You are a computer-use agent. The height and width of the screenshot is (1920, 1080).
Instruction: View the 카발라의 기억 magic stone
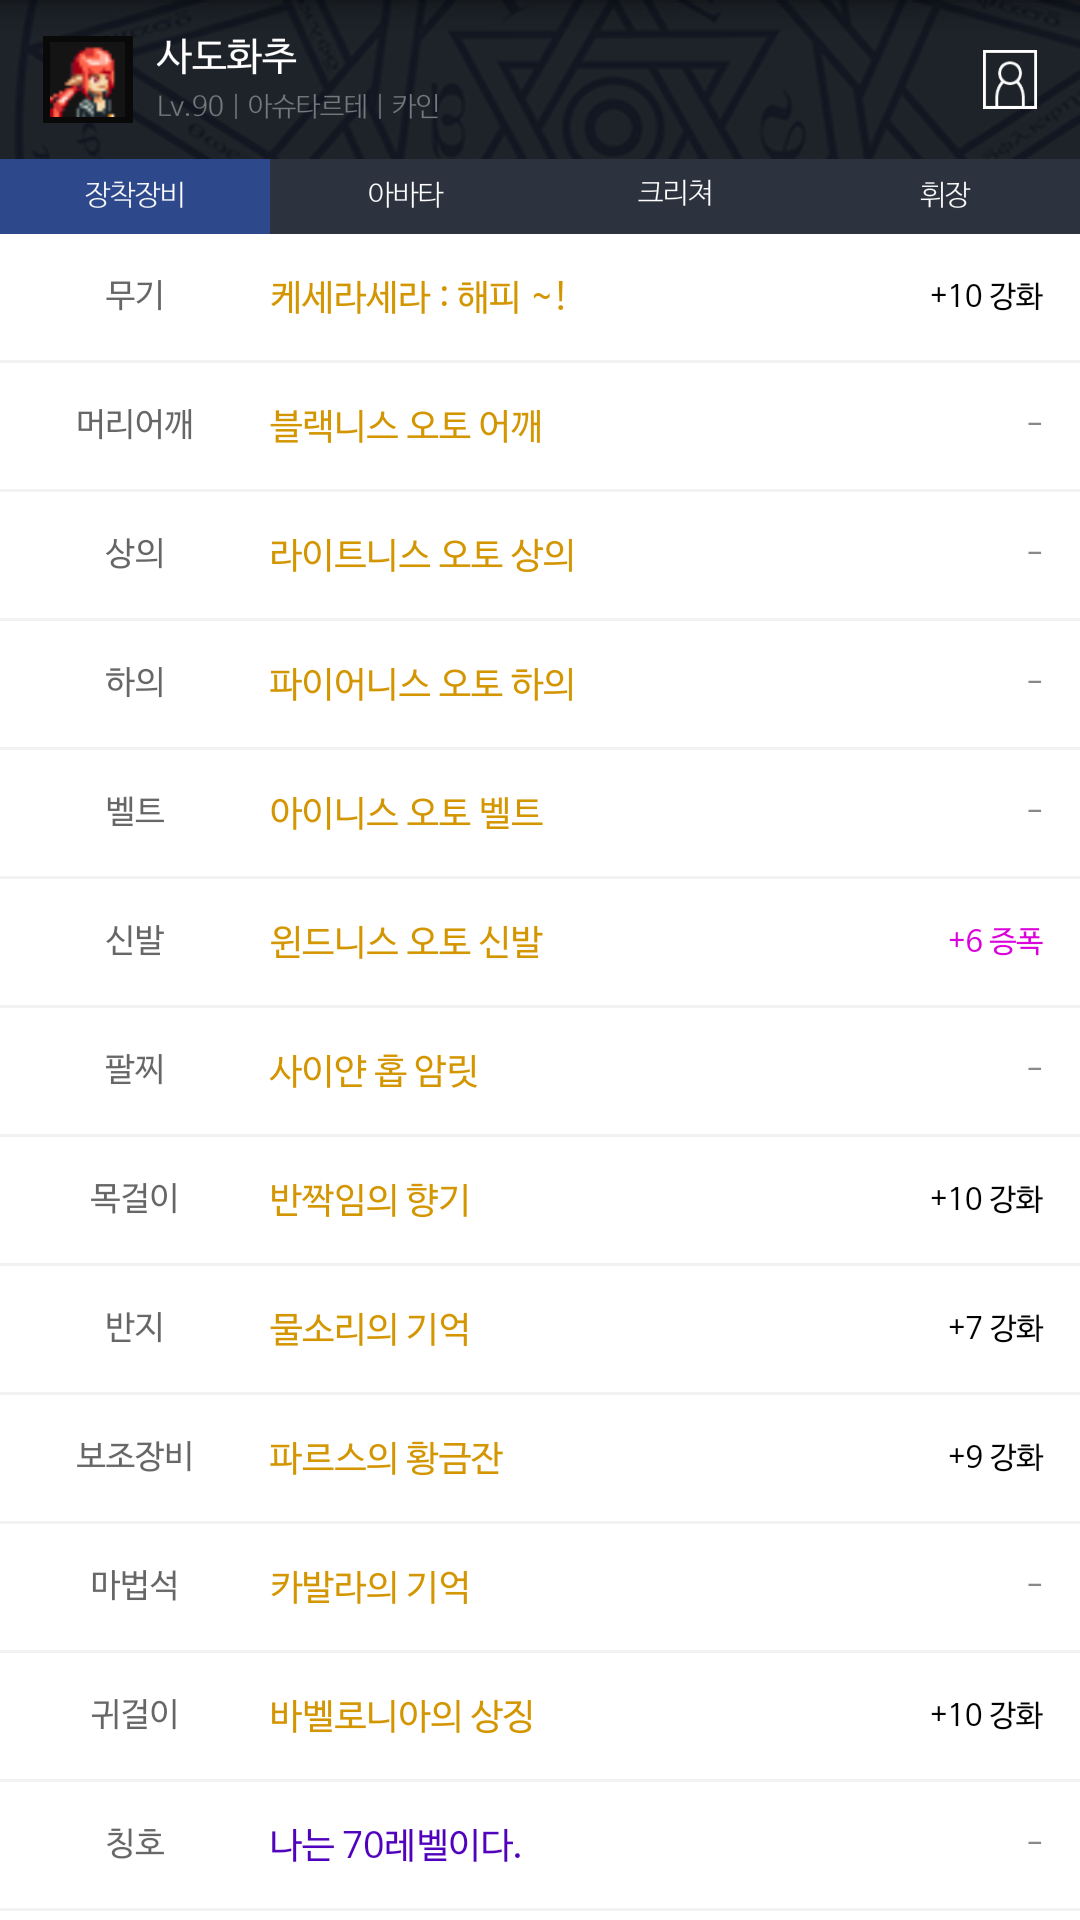coord(370,1587)
